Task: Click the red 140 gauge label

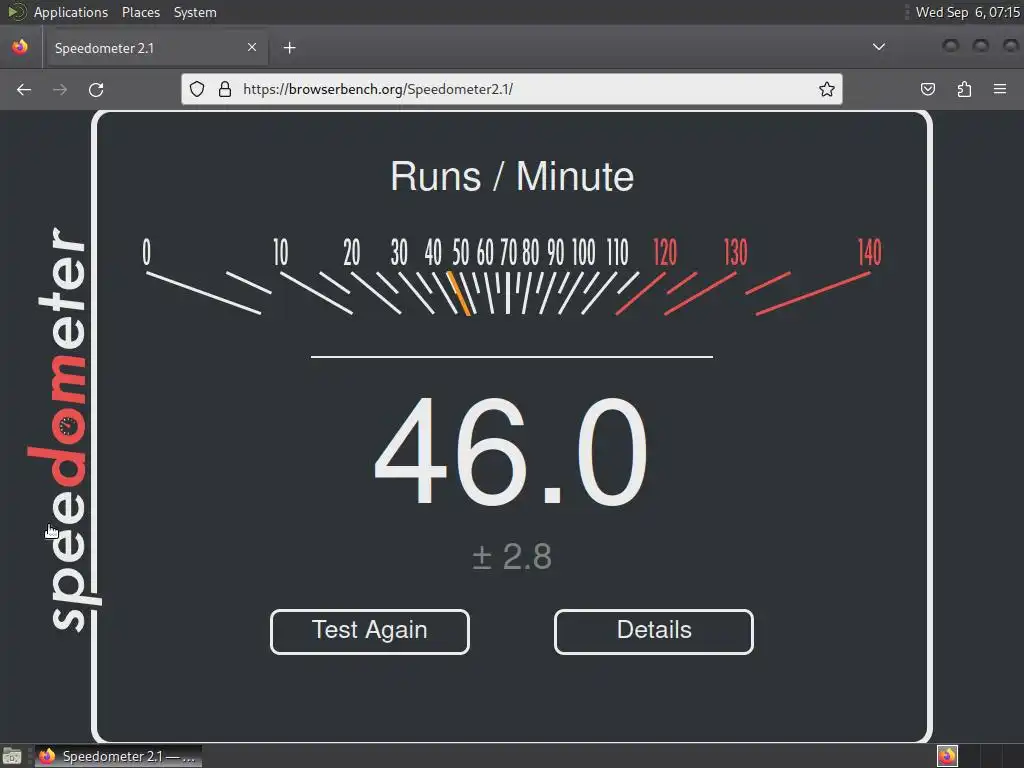Action: [x=869, y=252]
